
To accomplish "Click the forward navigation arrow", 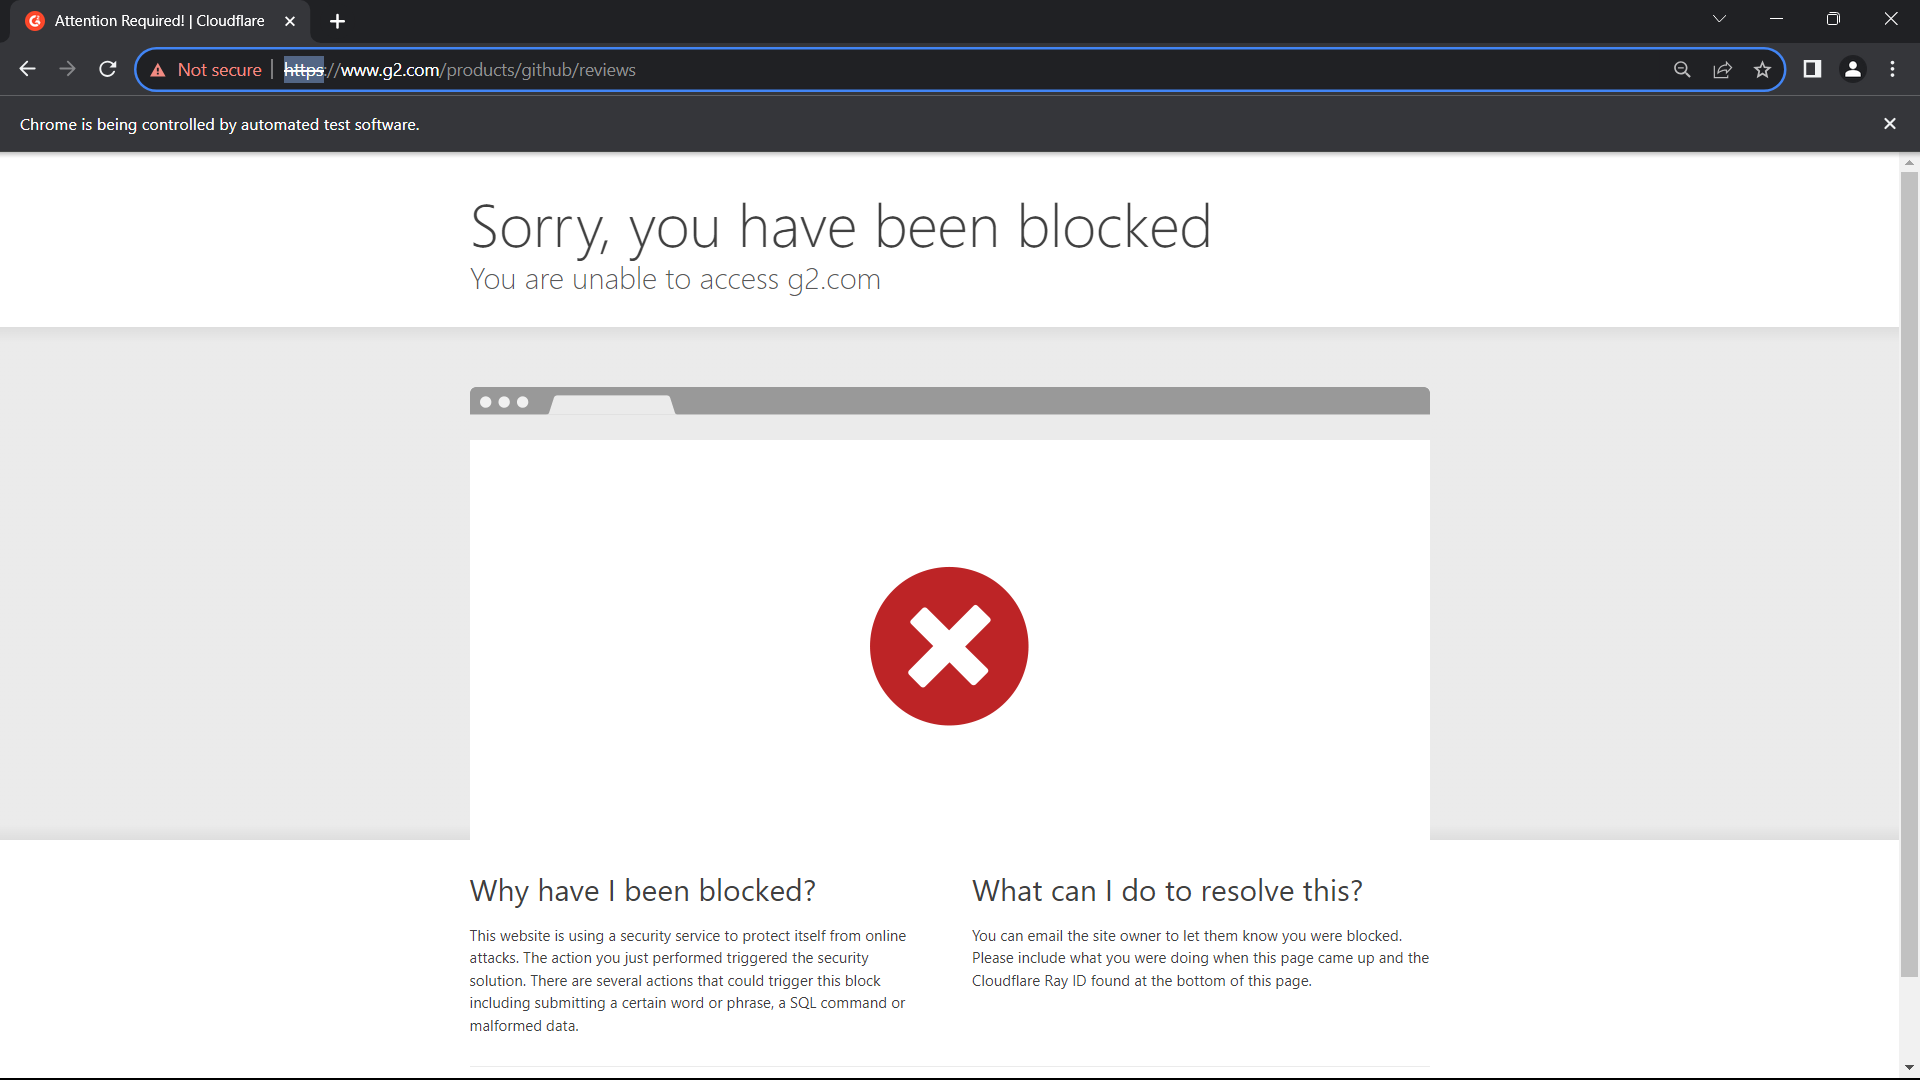I will point(67,69).
